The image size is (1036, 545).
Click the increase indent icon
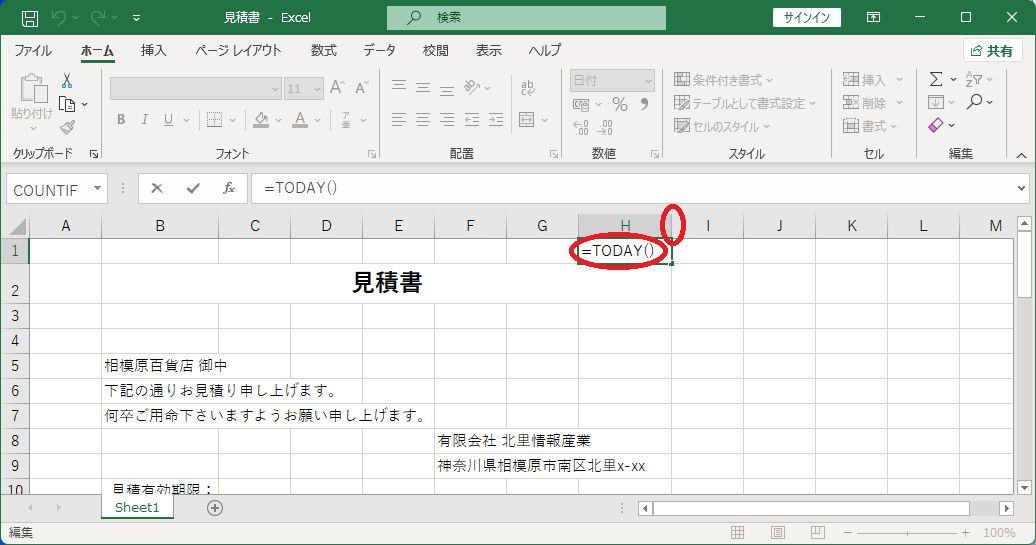[x=496, y=120]
